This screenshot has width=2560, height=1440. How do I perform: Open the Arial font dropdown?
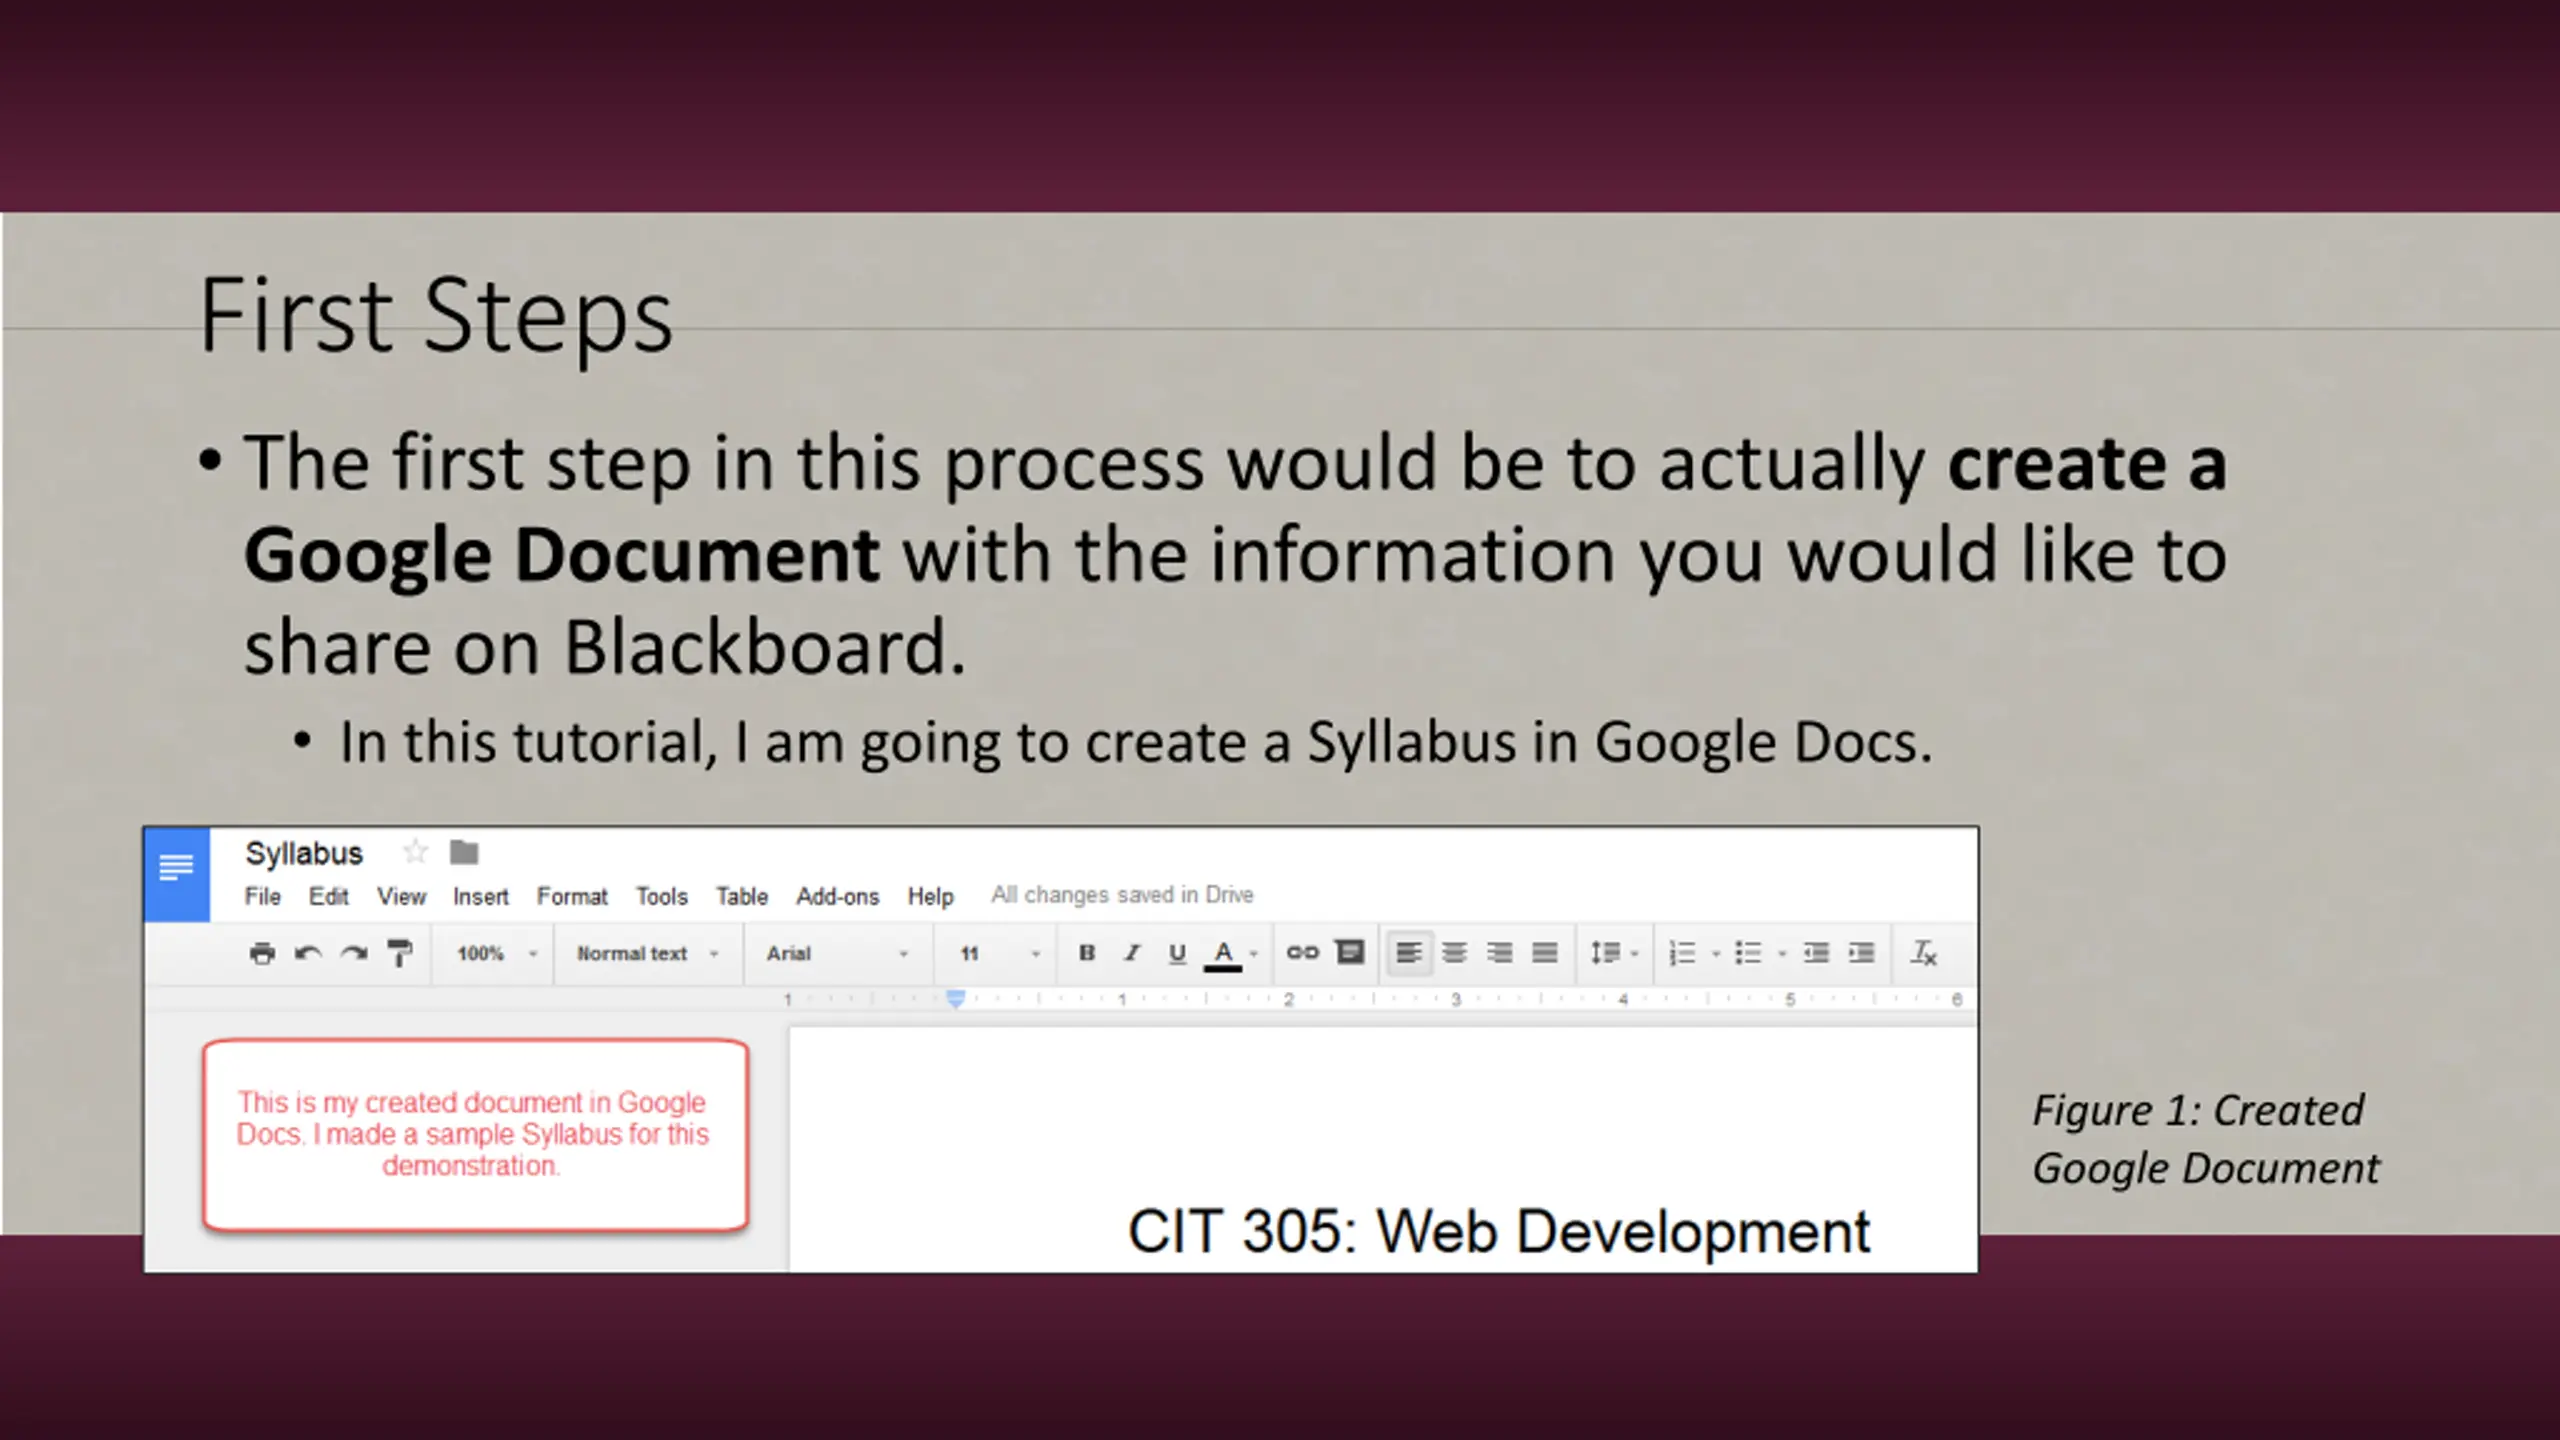(x=838, y=953)
